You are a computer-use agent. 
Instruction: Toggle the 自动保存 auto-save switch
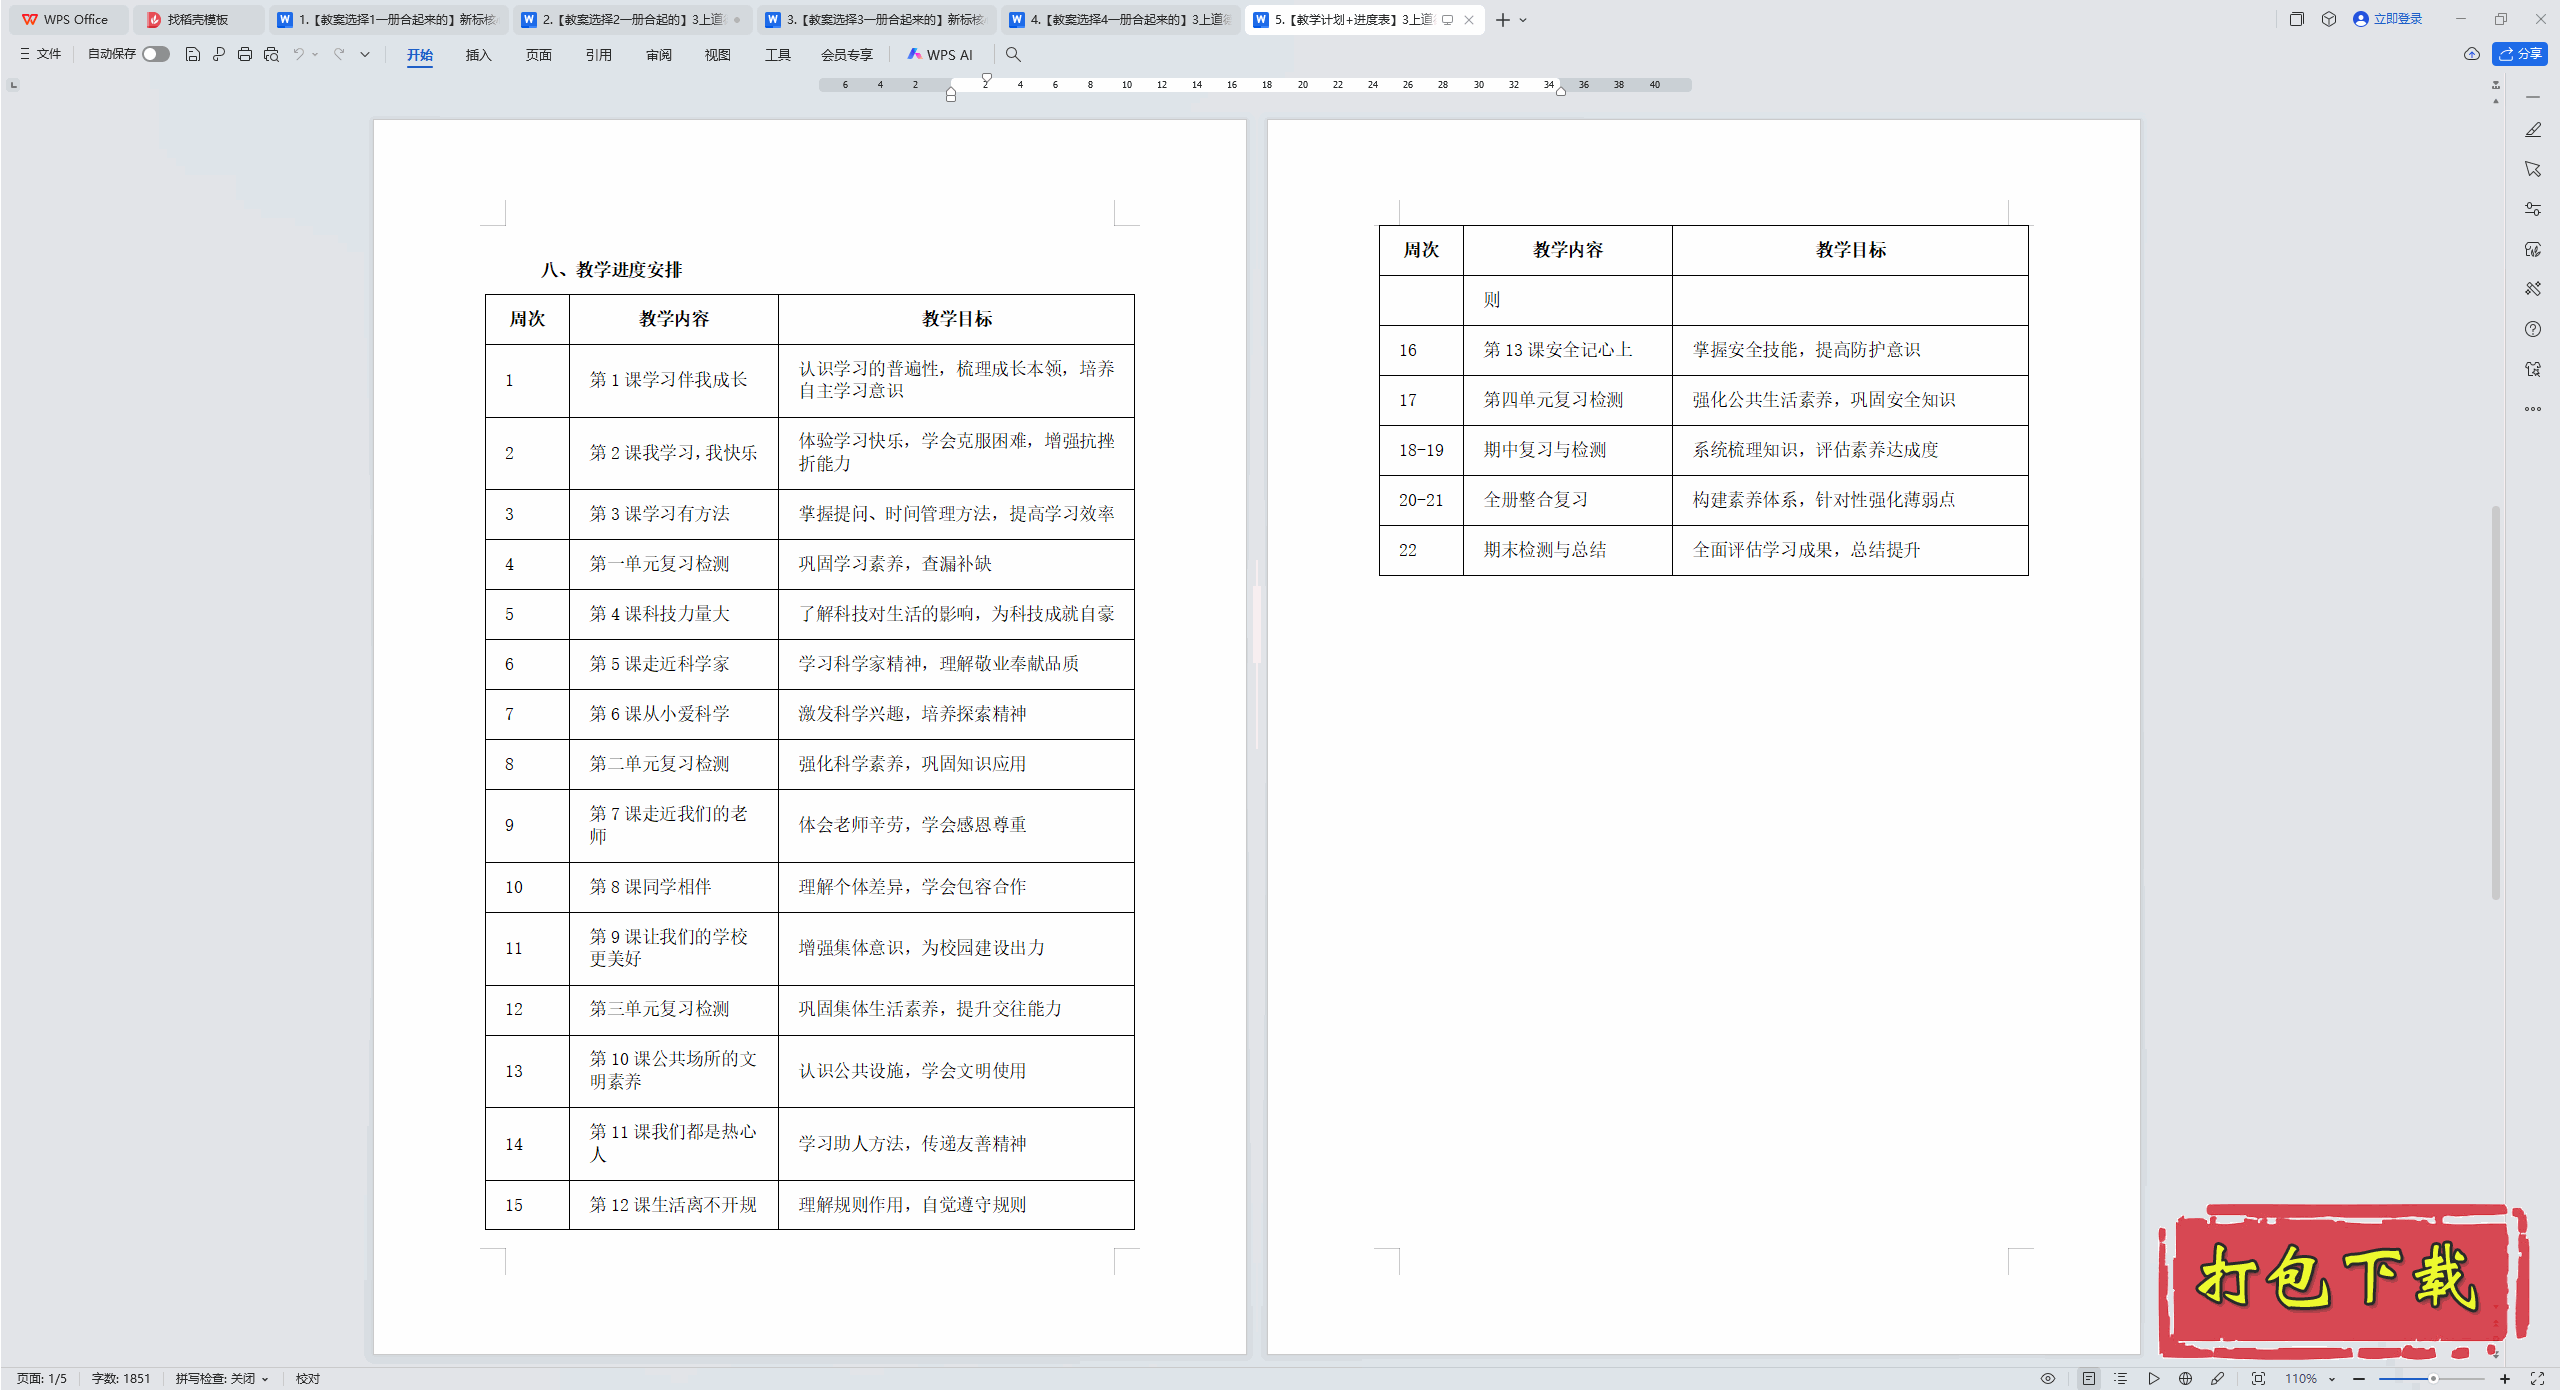pos(155,54)
